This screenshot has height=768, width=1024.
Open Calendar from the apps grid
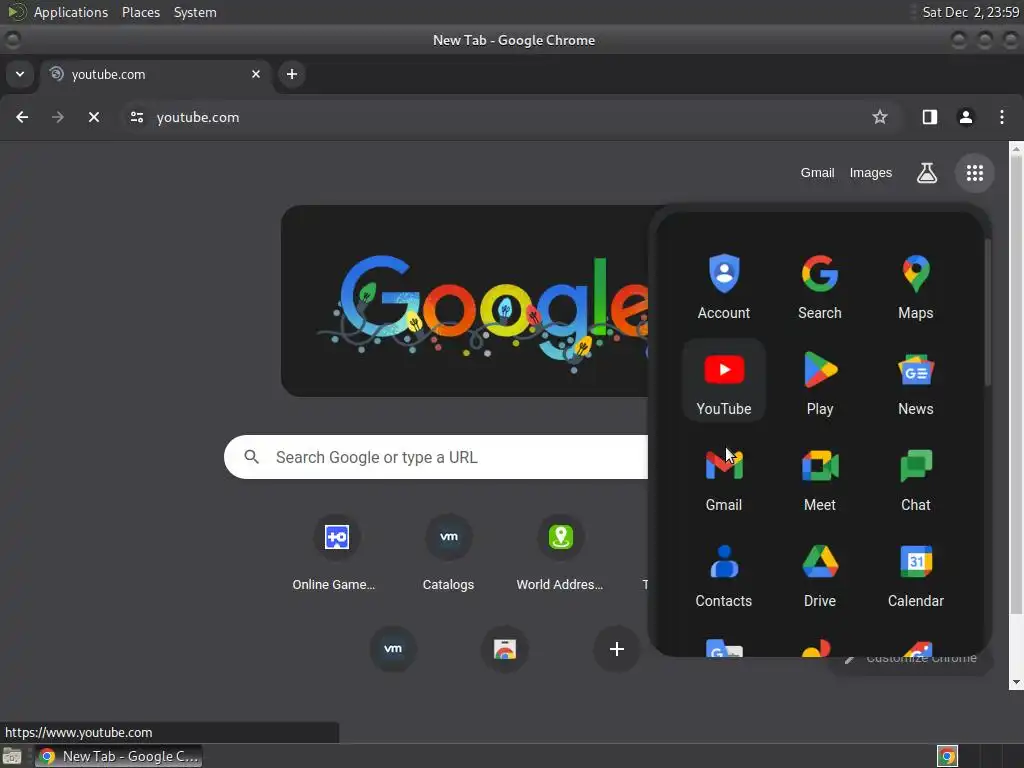[x=916, y=574]
